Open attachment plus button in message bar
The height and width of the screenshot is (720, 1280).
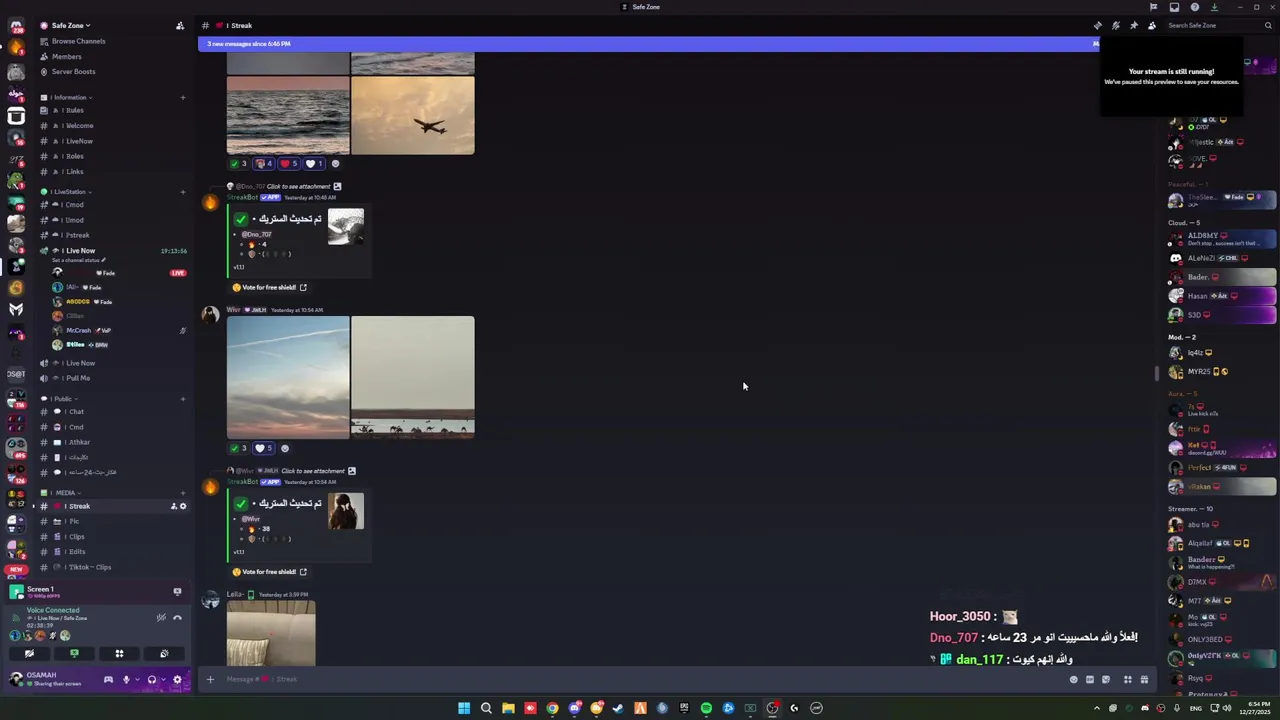[210, 679]
